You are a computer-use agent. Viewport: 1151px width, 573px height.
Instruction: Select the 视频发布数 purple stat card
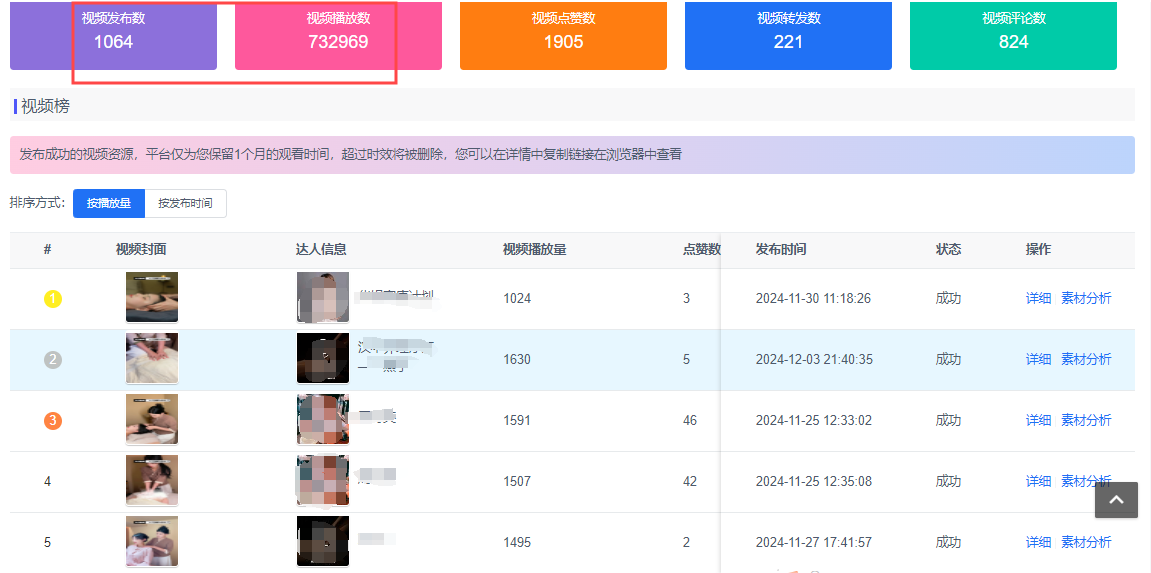[x=113, y=35]
